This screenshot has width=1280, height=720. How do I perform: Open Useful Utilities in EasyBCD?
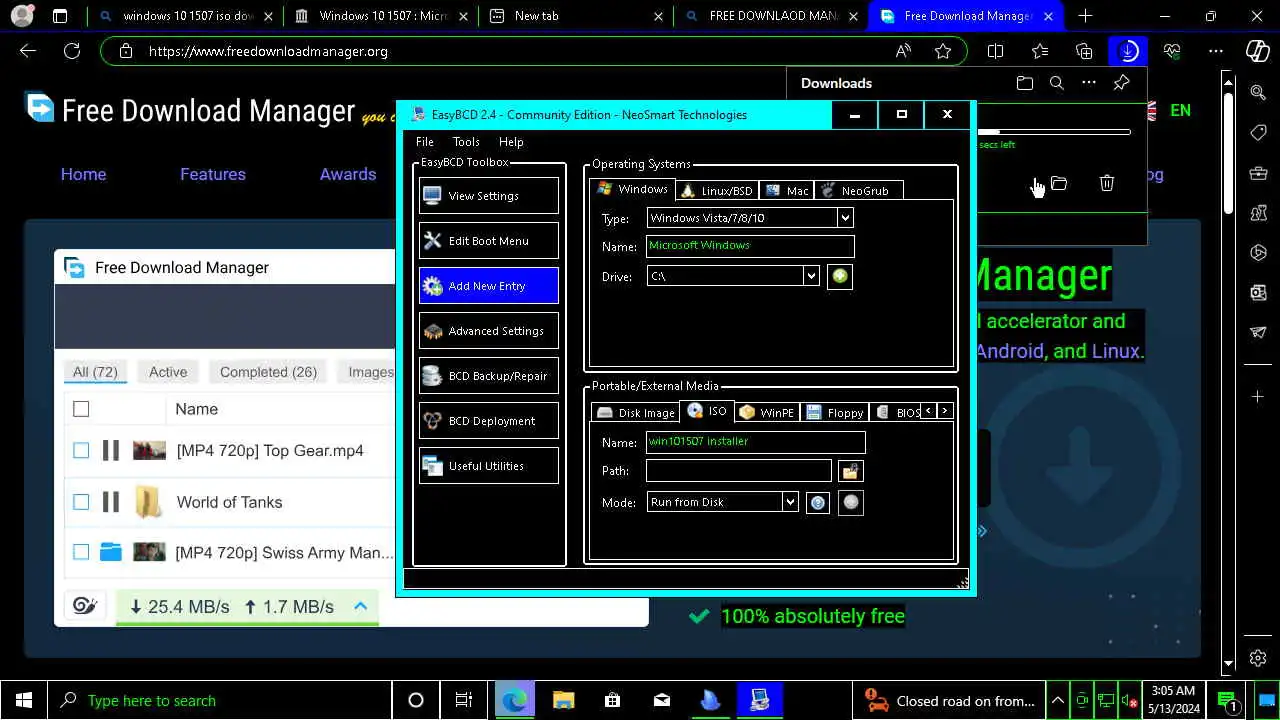(x=488, y=466)
